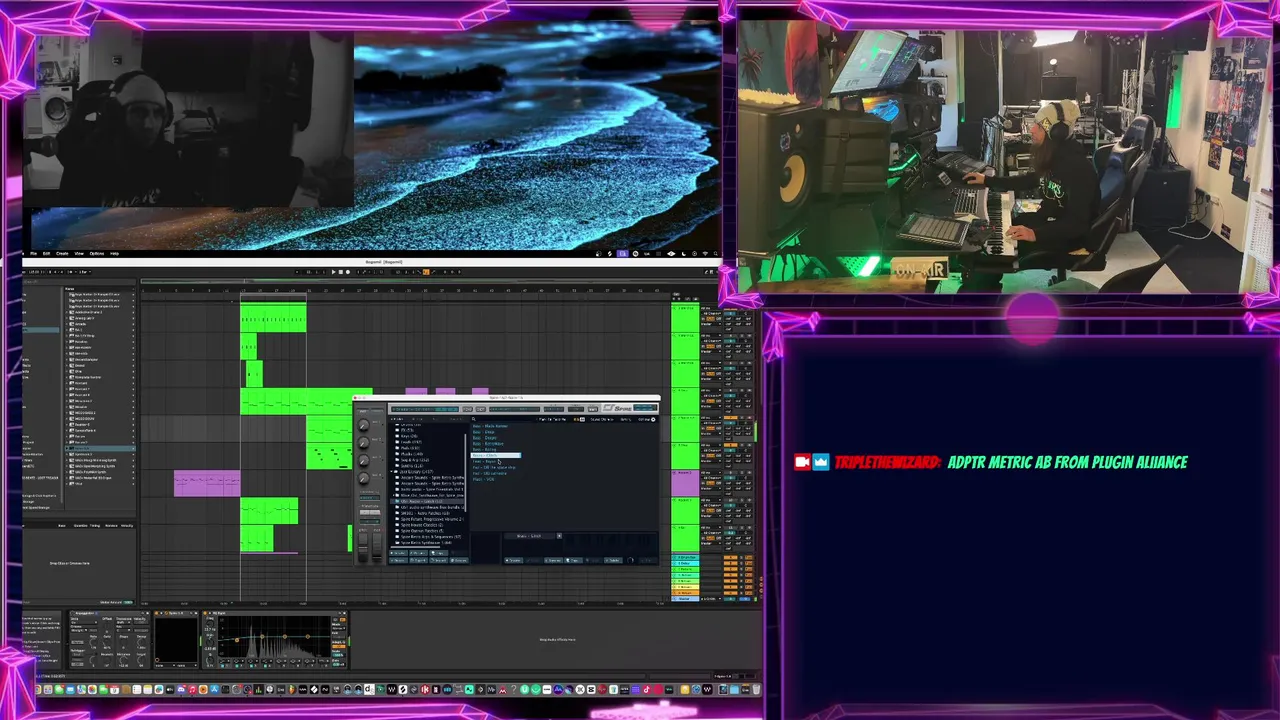This screenshot has width=1280, height=720.
Task: Choose the Pad - Off the space ship preset
Action: coord(494,467)
